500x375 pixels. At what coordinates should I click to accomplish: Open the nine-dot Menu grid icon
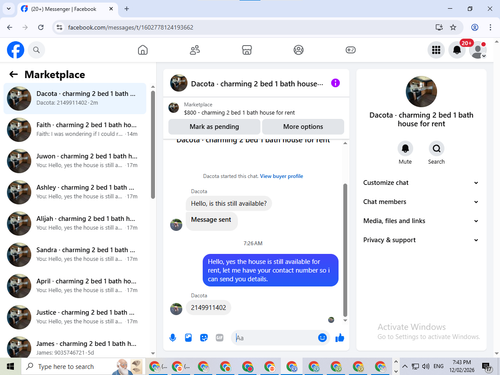click(436, 50)
